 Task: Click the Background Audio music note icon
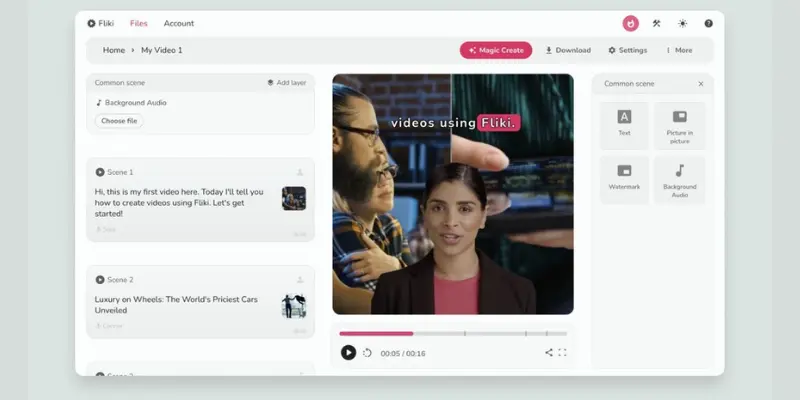pyautogui.click(x=99, y=103)
